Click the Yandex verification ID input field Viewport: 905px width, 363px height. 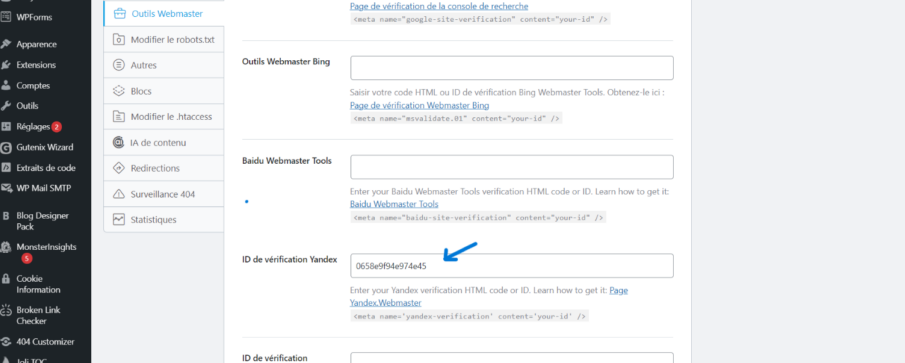512,265
